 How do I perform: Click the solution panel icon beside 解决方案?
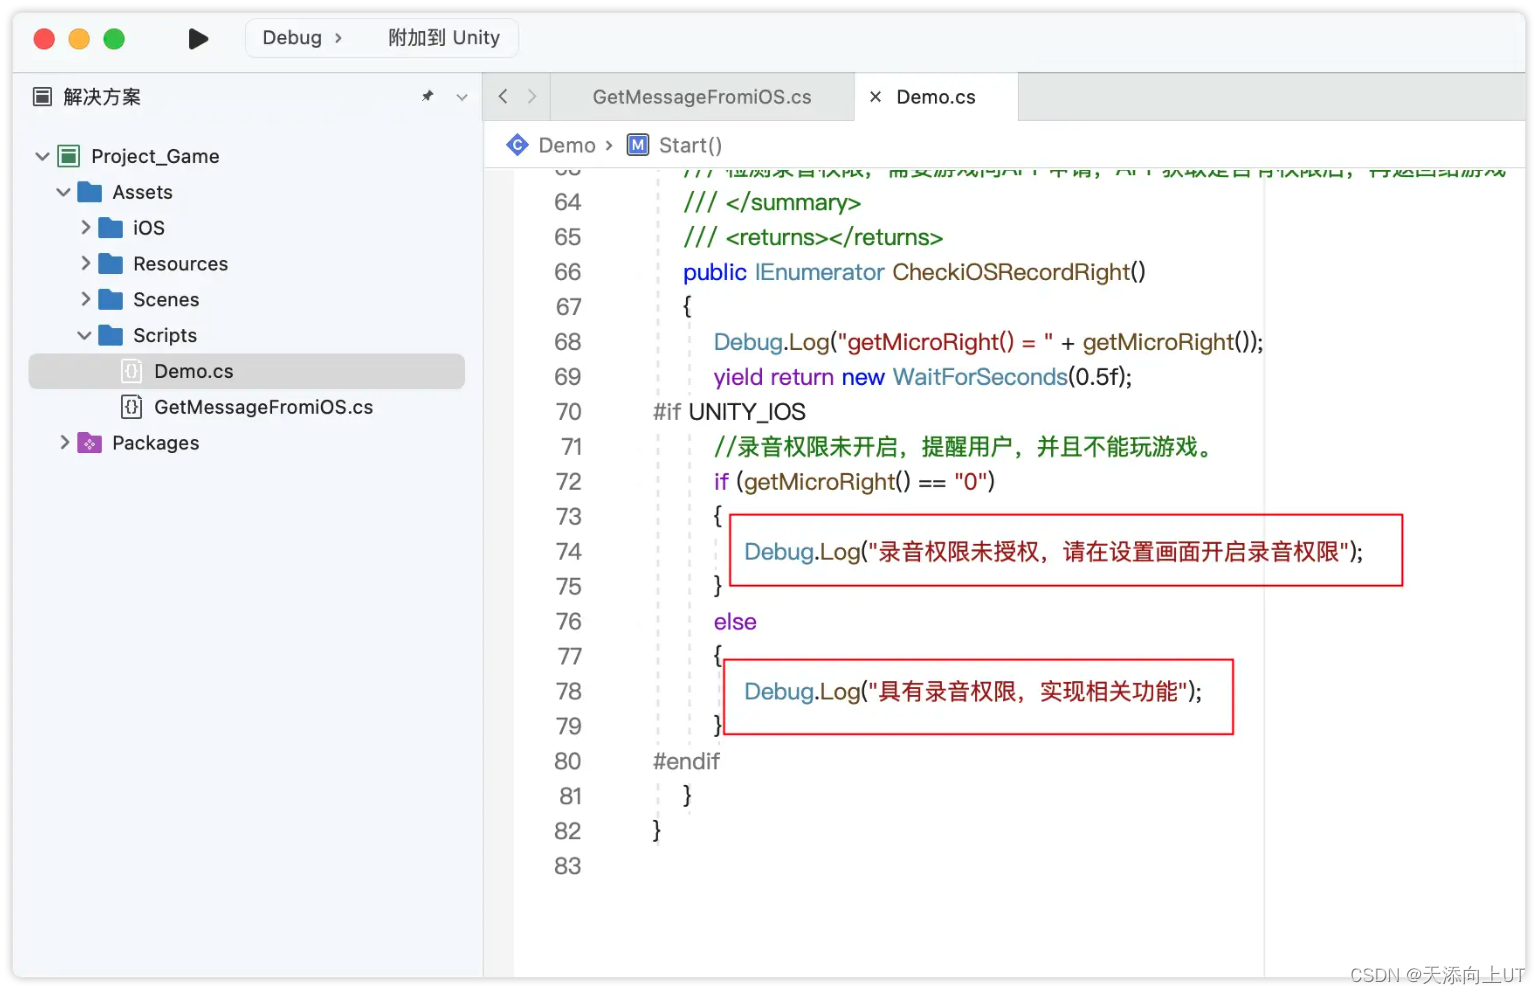[x=42, y=97]
